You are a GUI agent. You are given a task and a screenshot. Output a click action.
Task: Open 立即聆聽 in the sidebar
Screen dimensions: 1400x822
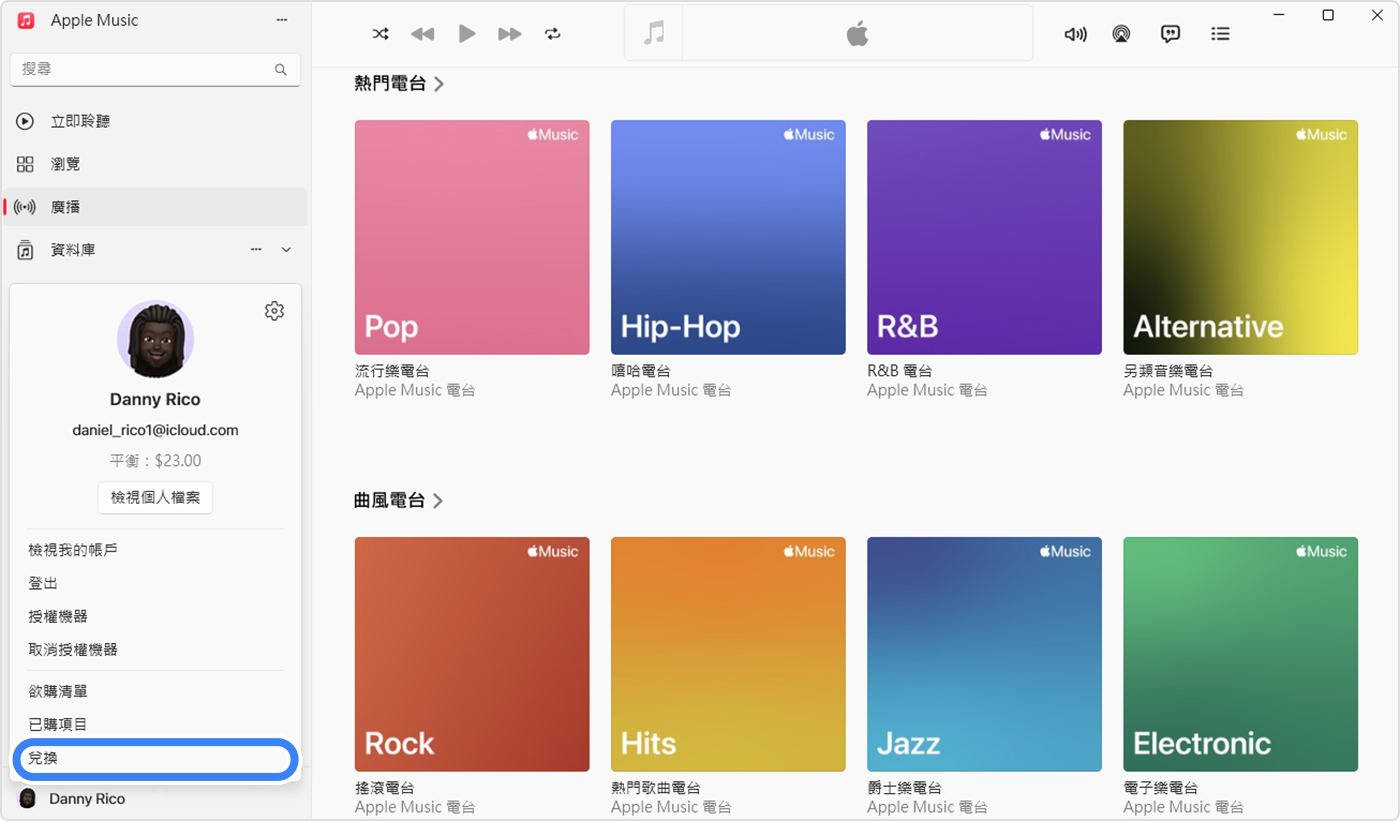(155, 121)
